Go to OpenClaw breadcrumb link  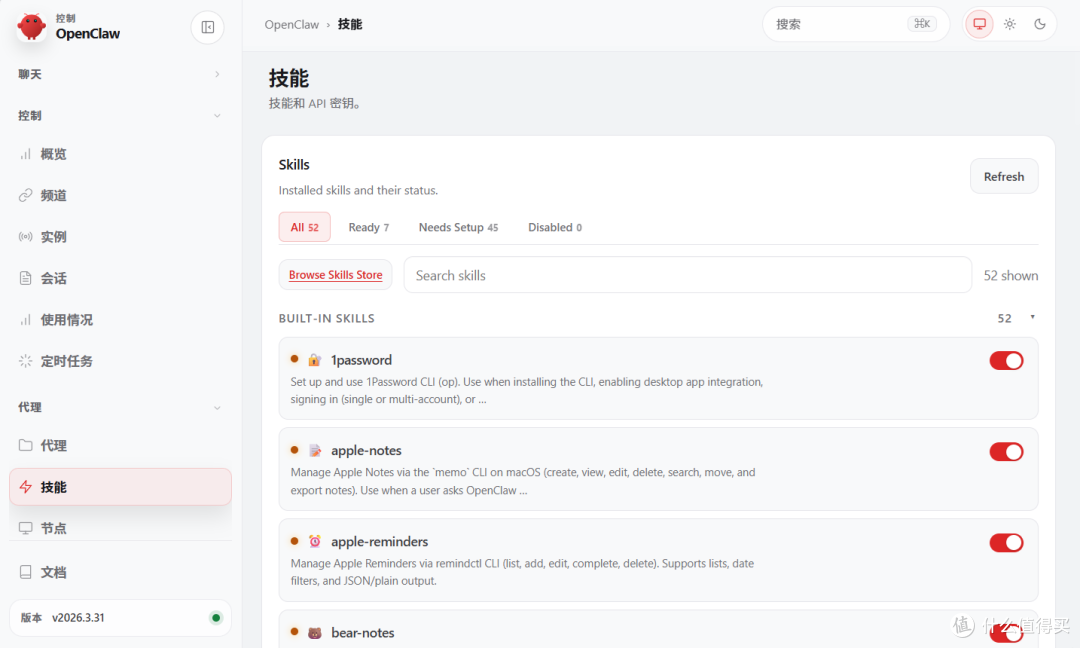[x=291, y=24]
